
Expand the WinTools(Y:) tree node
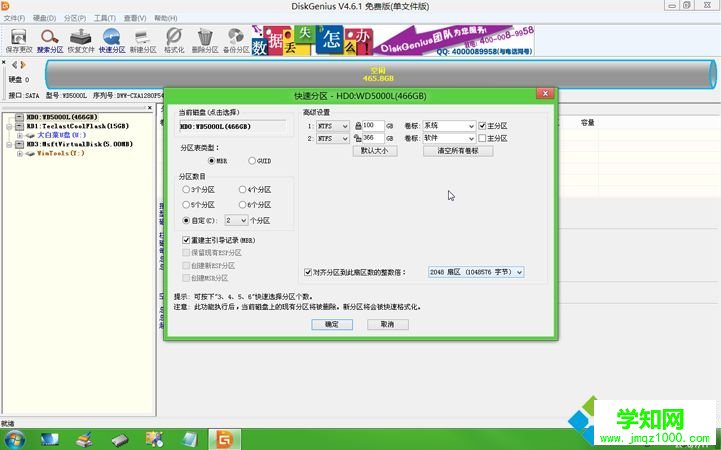click(x=19, y=154)
